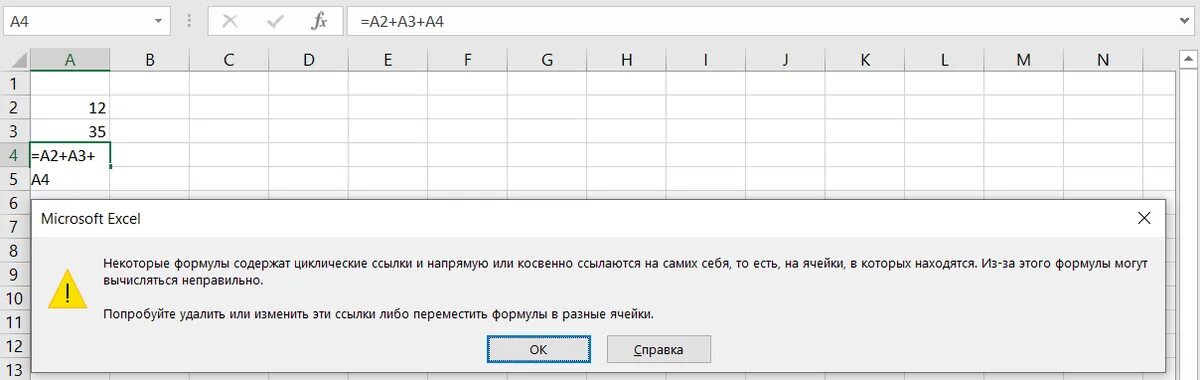This screenshot has width=1200, height=380.
Task: Select row 2 header
Action: (14, 108)
